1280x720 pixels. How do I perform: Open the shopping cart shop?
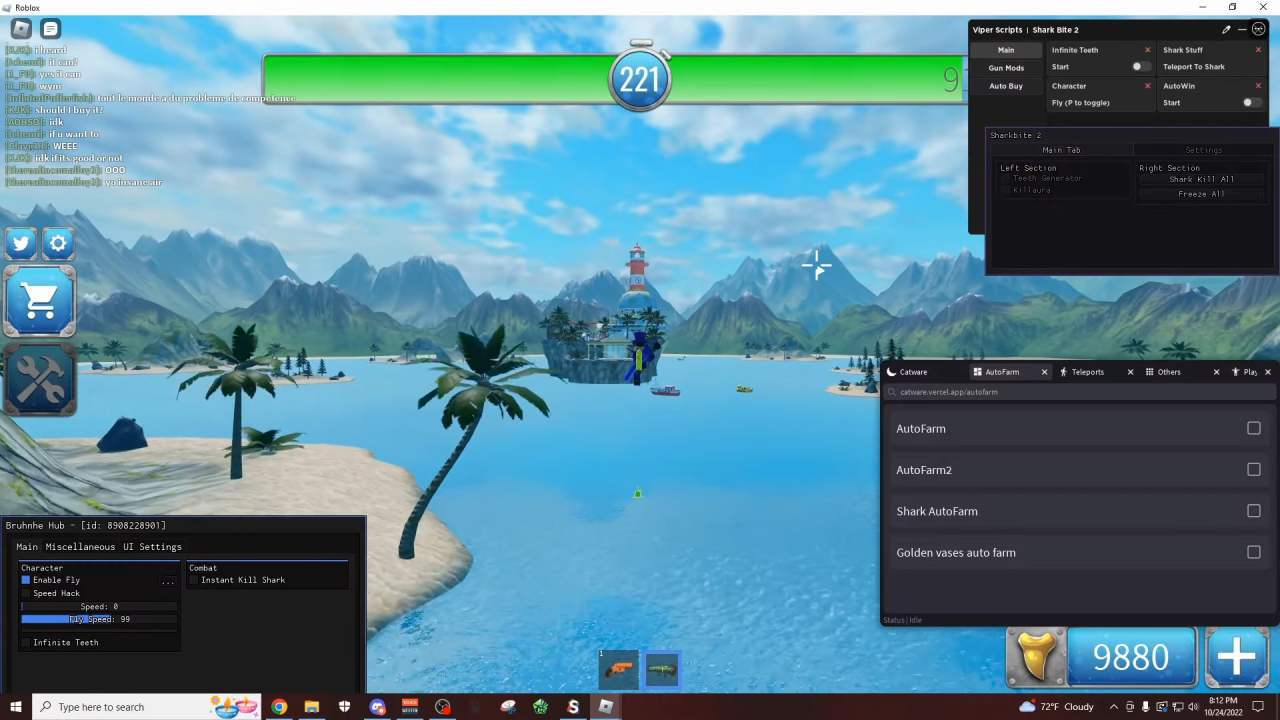point(40,300)
